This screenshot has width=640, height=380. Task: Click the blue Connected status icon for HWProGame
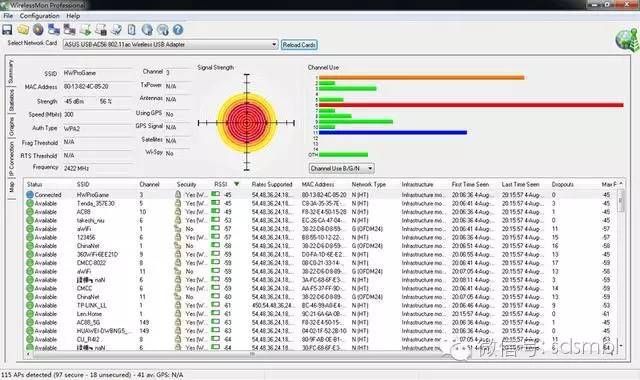click(30, 195)
